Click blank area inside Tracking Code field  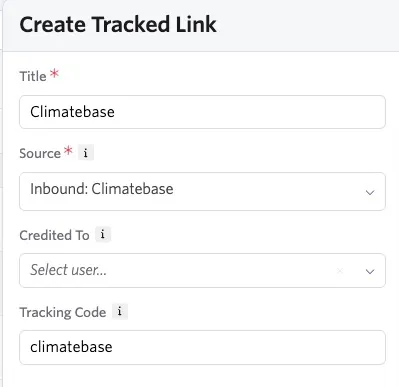tap(250, 347)
